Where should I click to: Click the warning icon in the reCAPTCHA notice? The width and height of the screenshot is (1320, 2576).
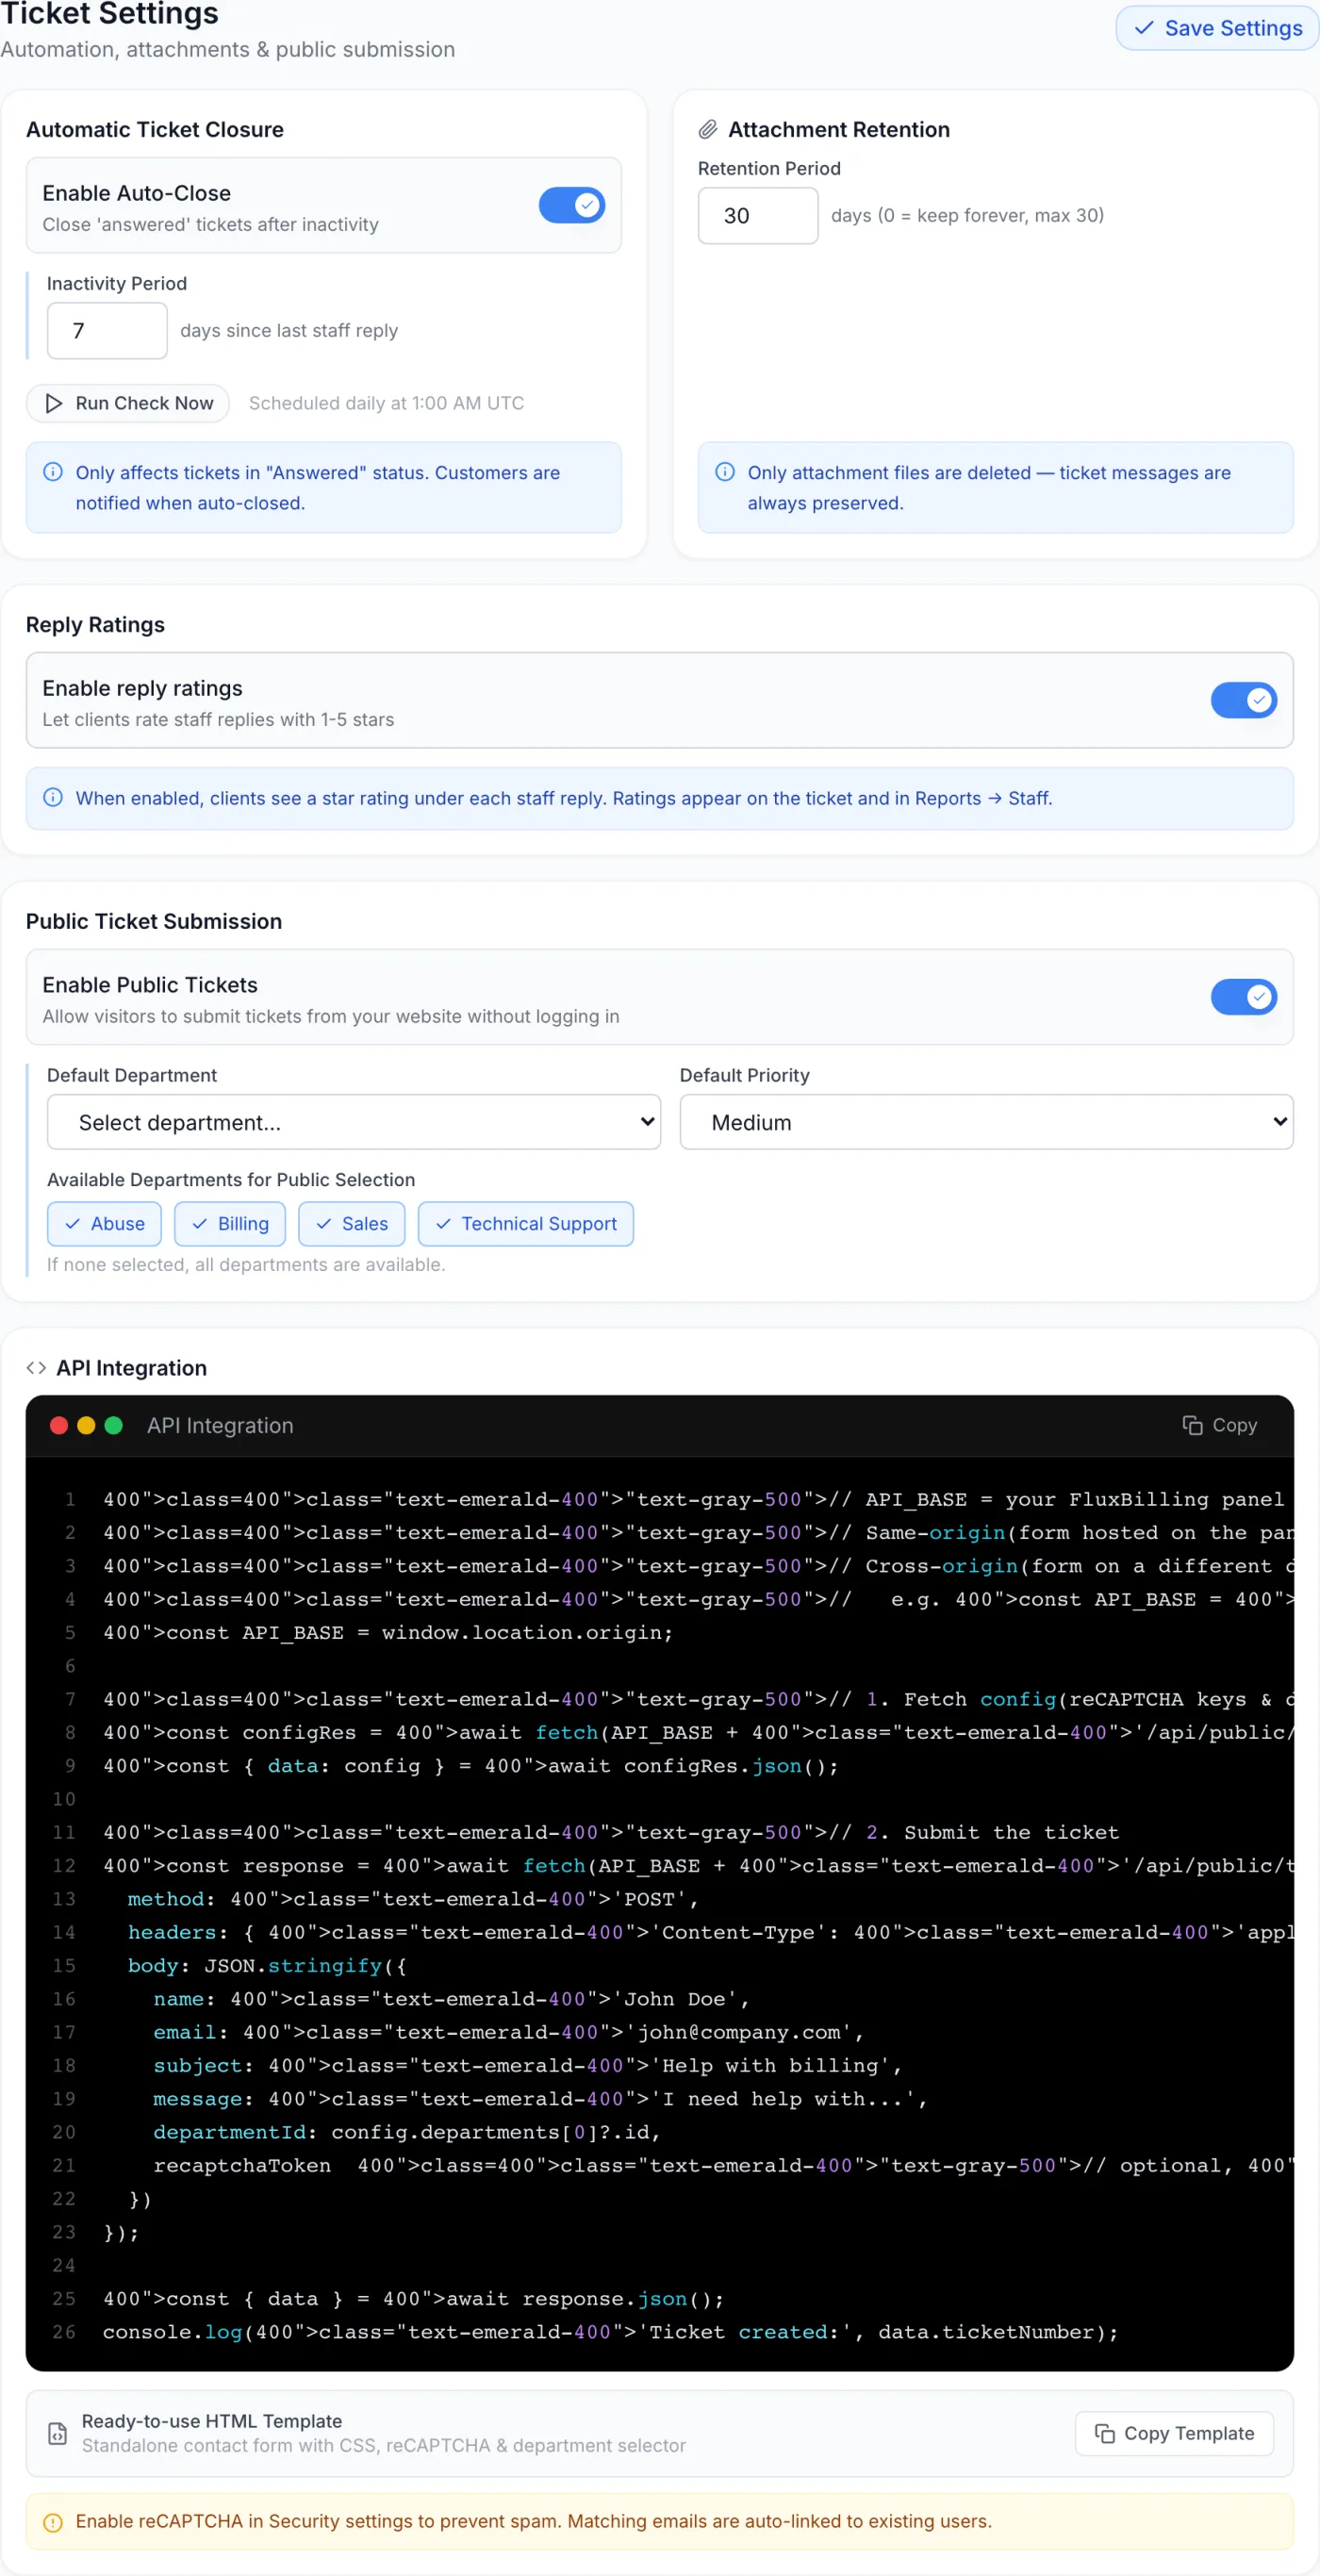pos(53,2522)
